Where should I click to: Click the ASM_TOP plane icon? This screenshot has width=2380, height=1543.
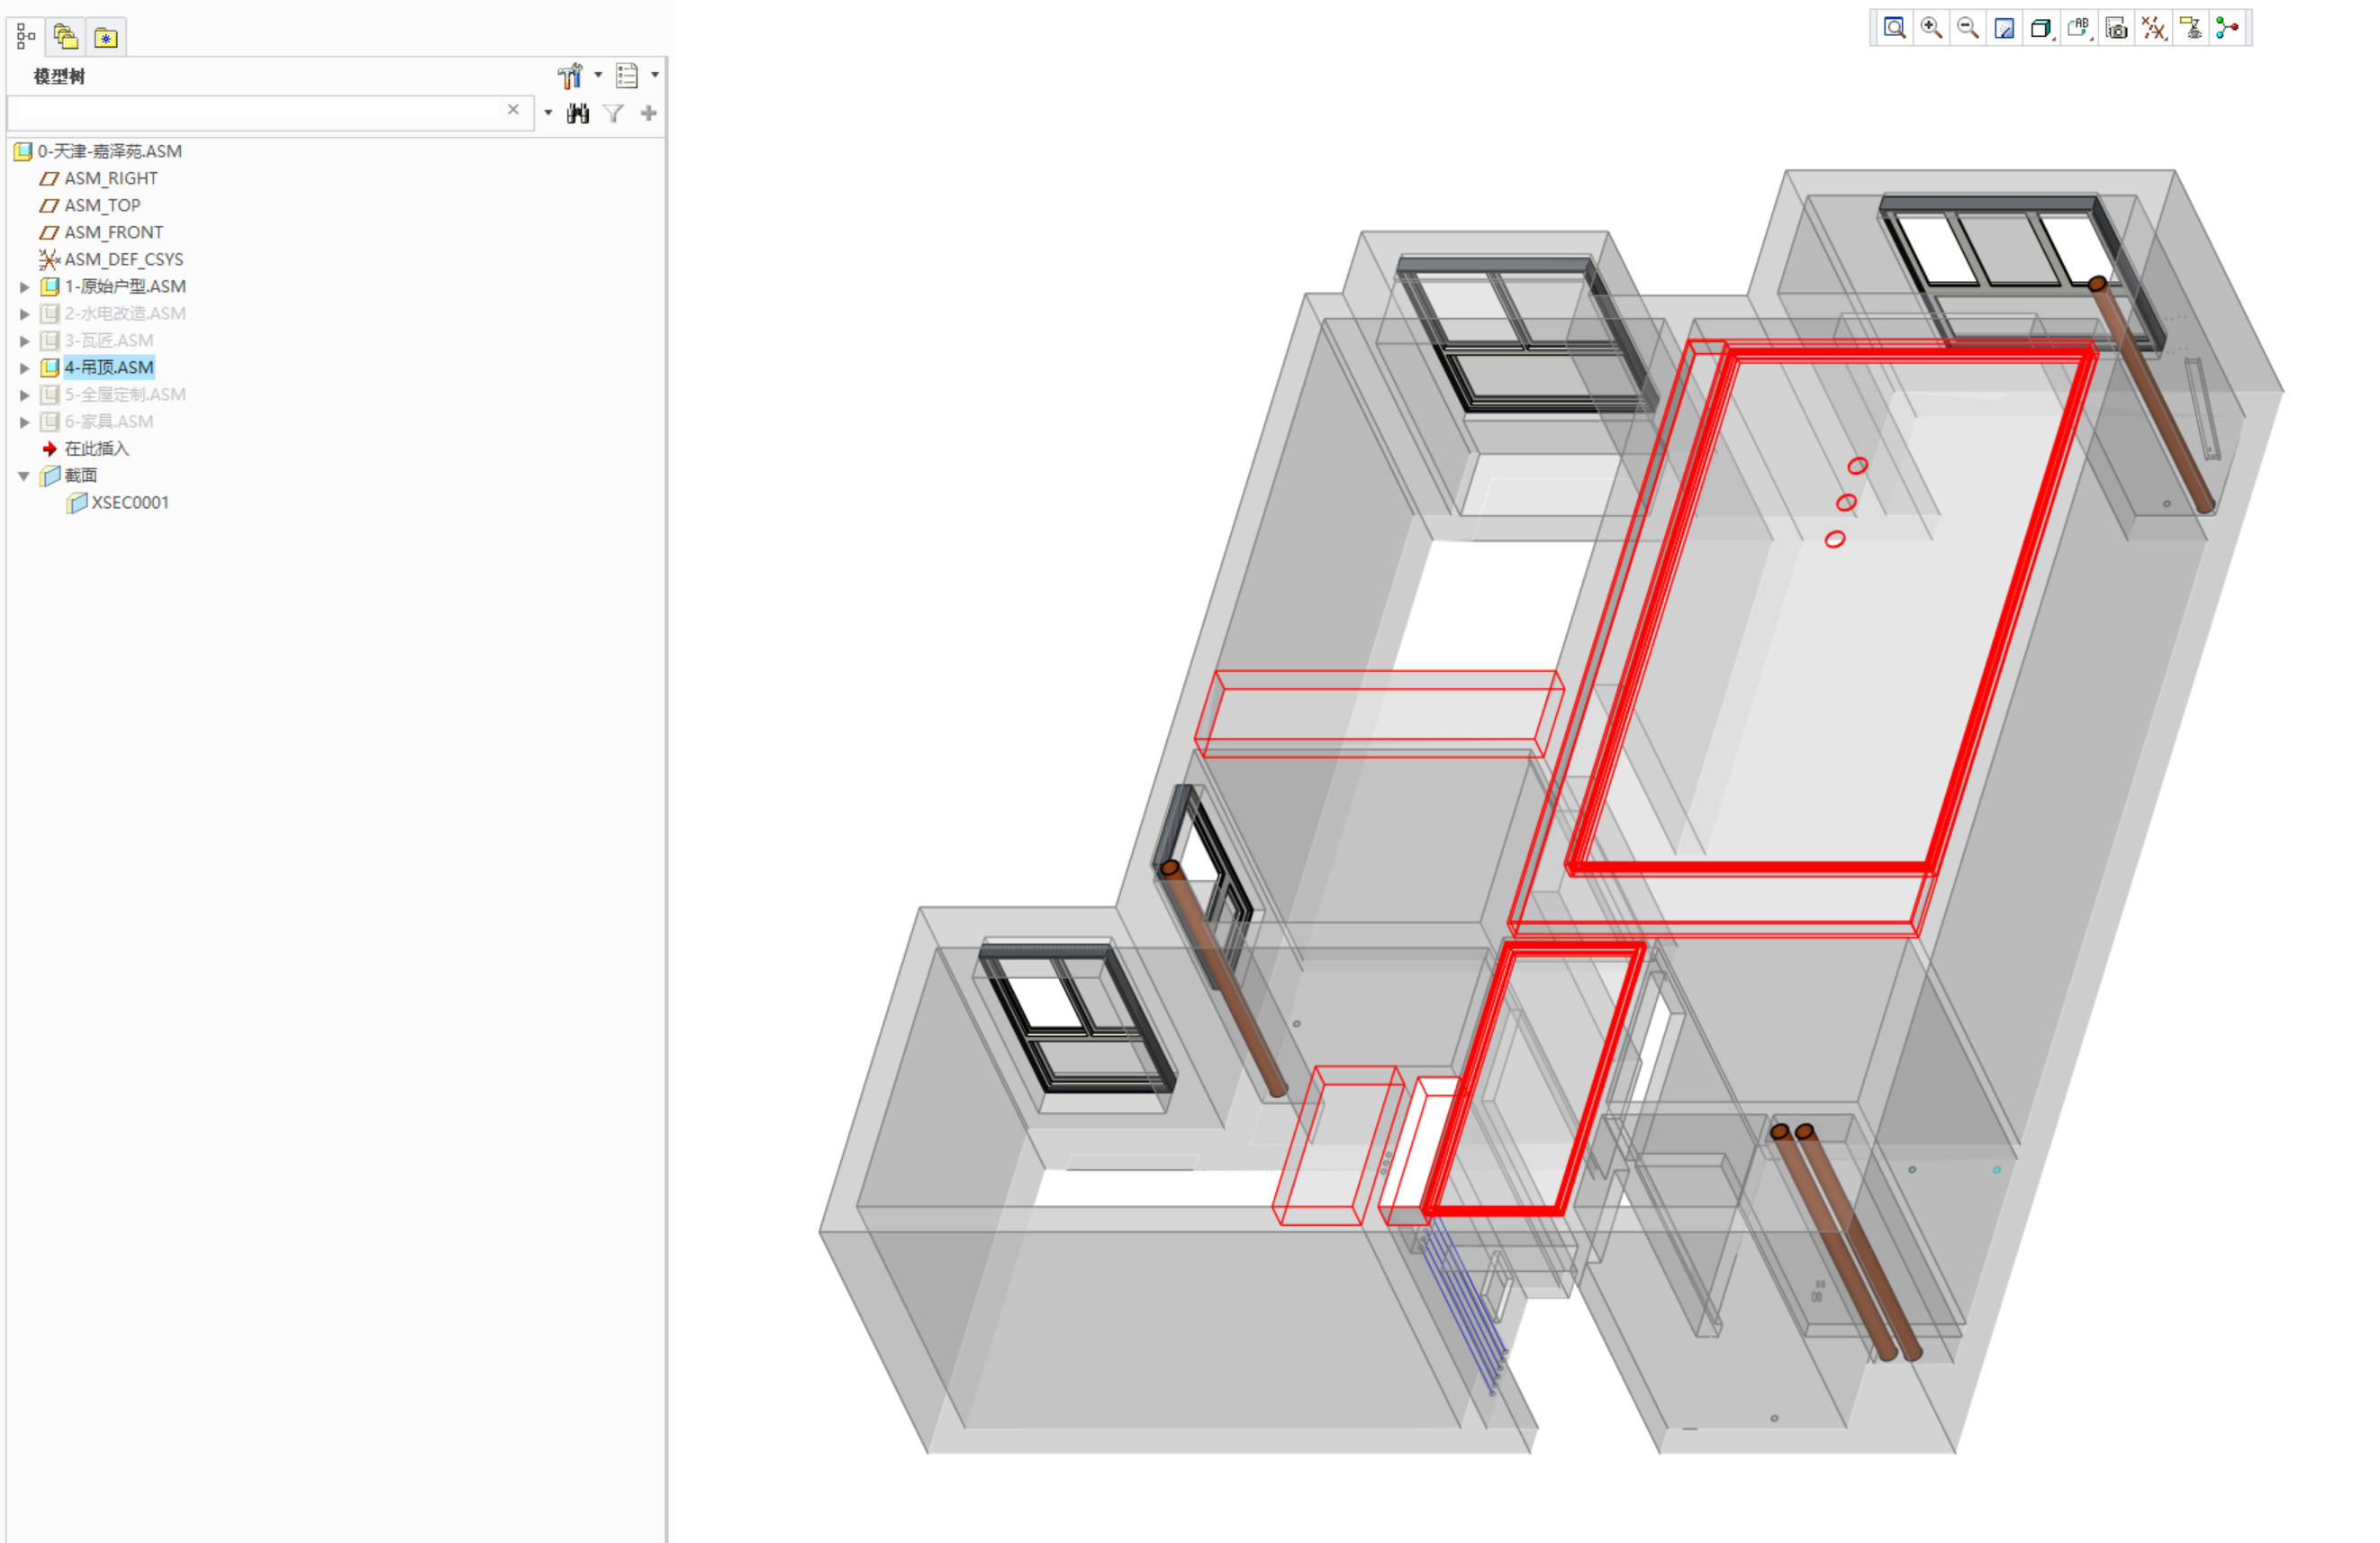[x=49, y=205]
